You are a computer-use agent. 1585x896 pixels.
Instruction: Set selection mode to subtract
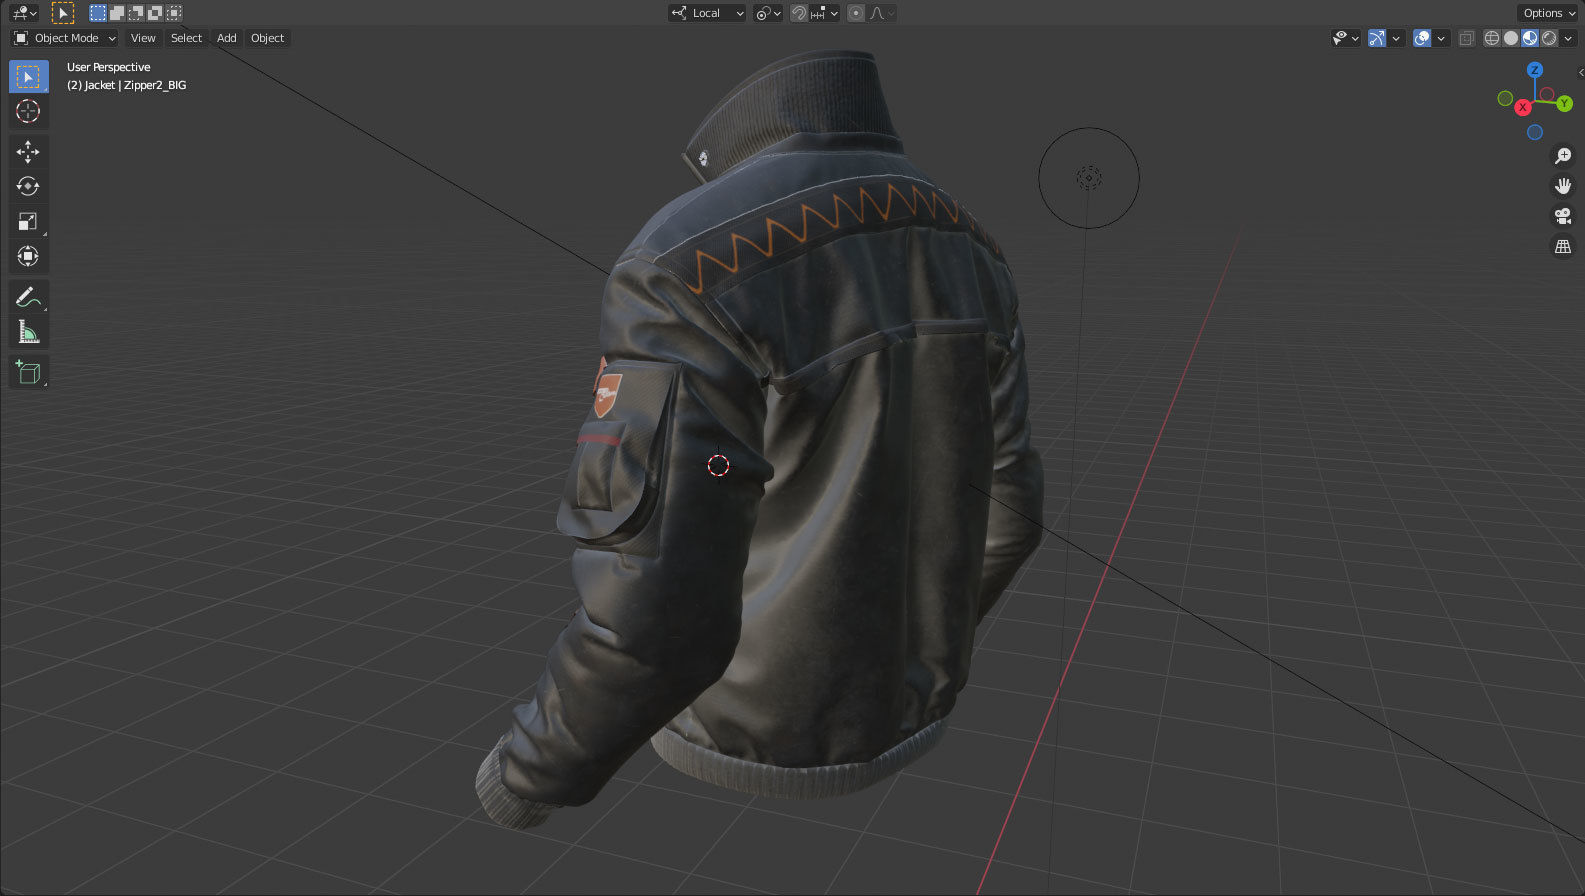(x=136, y=13)
